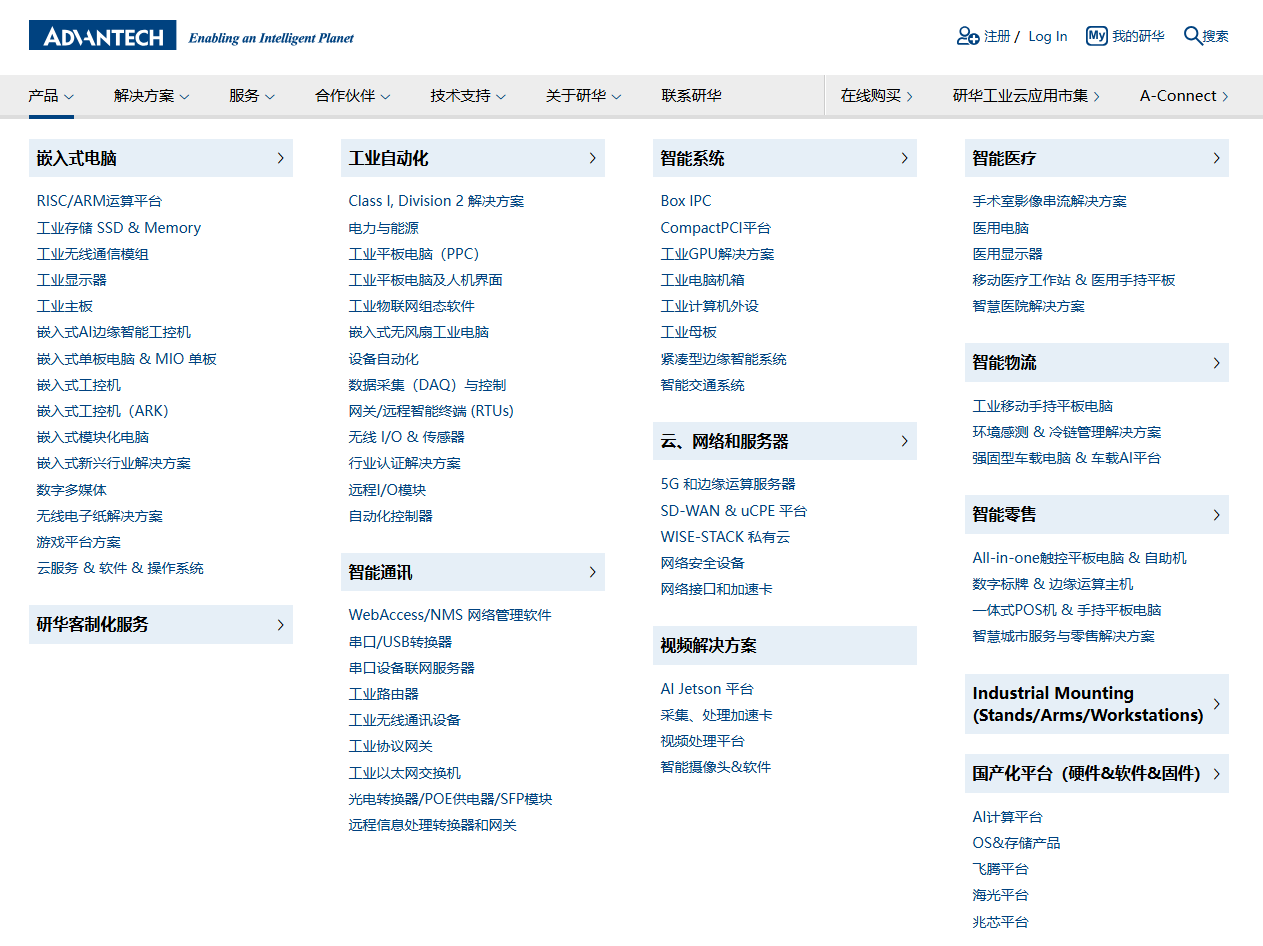The height and width of the screenshot is (946, 1263).
Task: Expand the 工业自动化 category arrow
Action: pyautogui.click(x=593, y=158)
